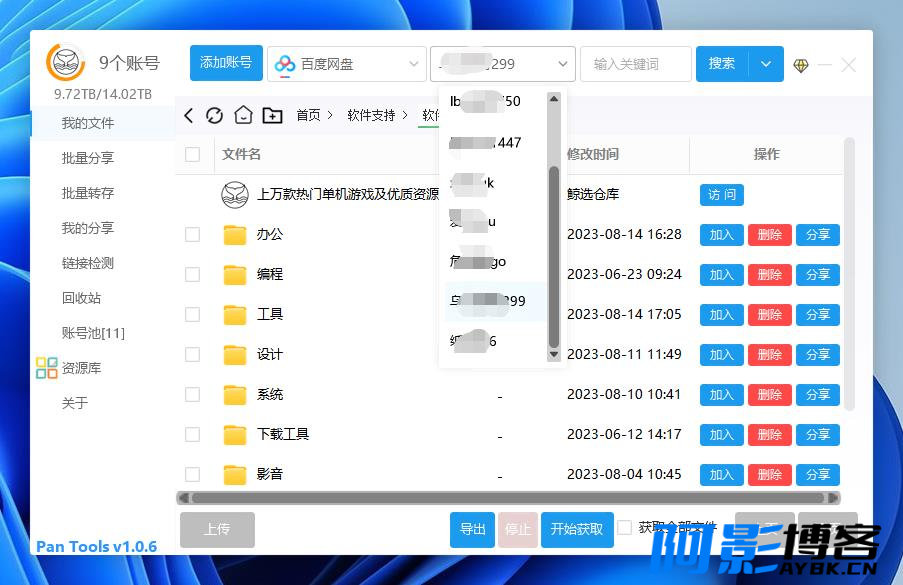Screen dimensions: 903x585
Task: Expand the arrow next to 搜索 button
Action: (766, 64)
